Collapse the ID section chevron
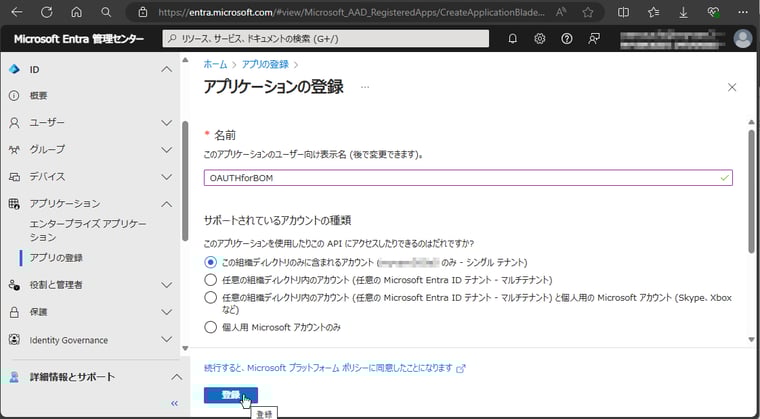 click(166, 69)
